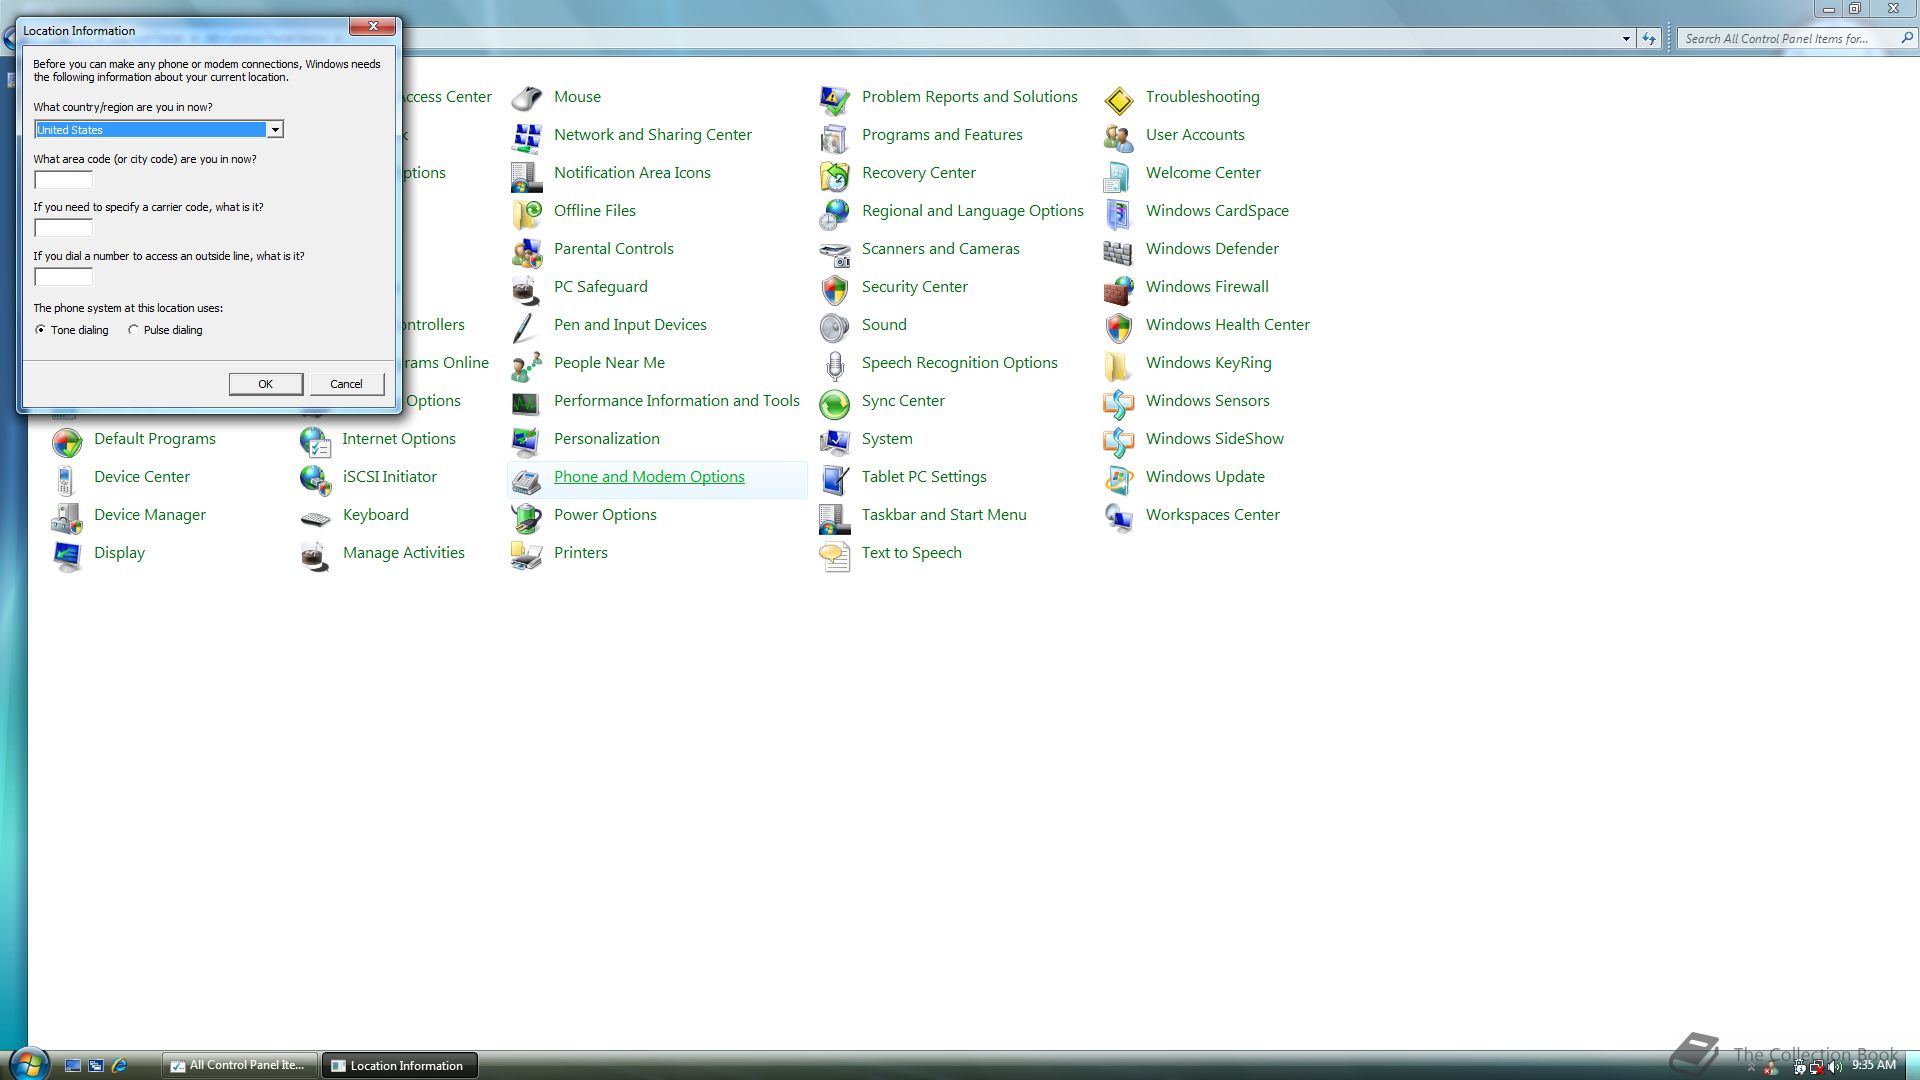Open the Keyboard link
Viewport: 1920px width, 1080px height.
click(x=376, y=515)
